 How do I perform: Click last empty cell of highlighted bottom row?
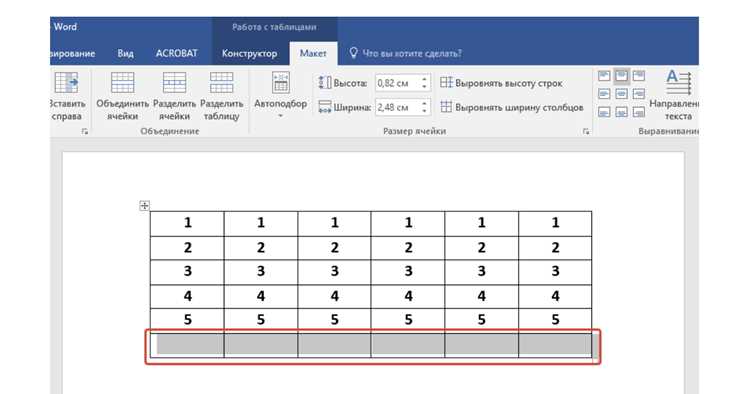click(x=555, y=345)
